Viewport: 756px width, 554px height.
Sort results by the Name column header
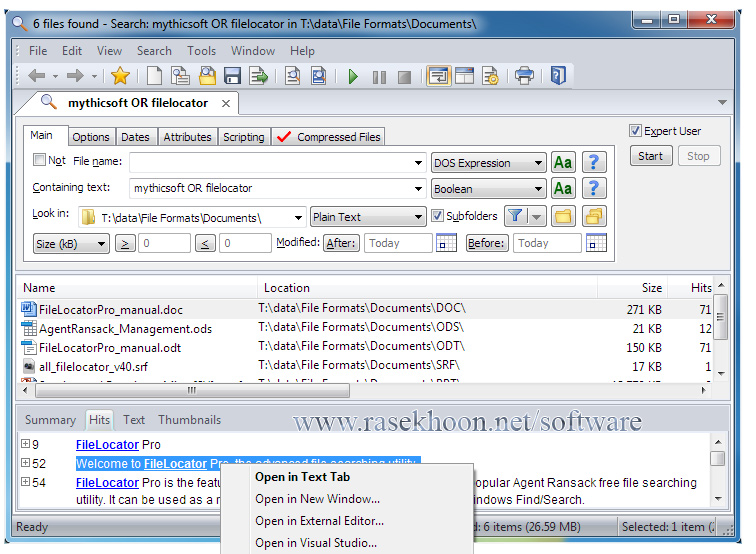[x=137, y=288]
